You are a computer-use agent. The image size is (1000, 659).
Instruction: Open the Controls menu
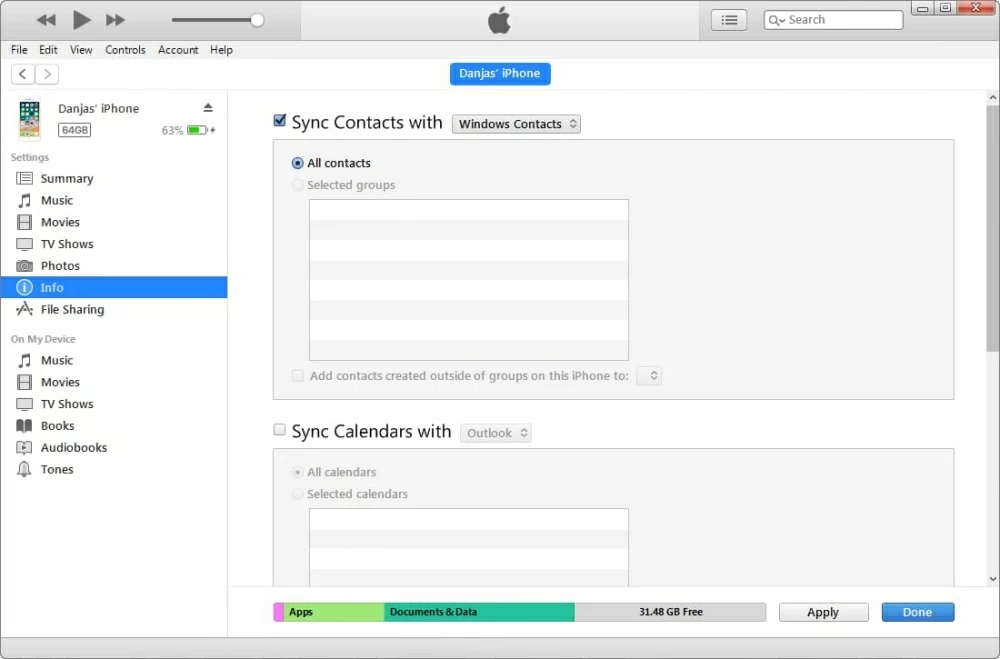click(125, 50)
